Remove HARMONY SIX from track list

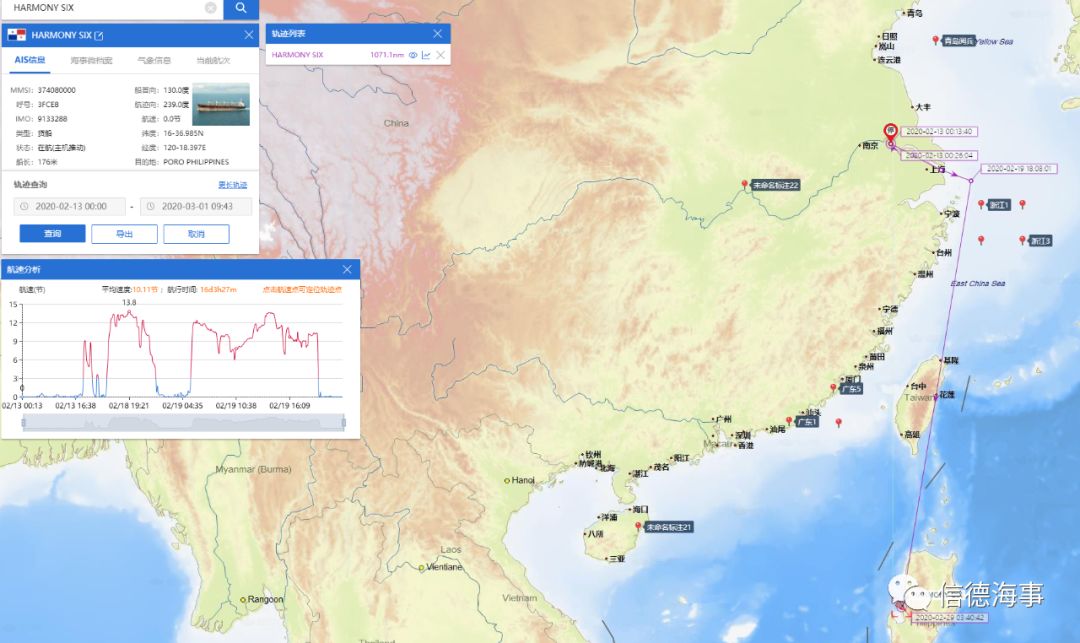tap(440, 55)
